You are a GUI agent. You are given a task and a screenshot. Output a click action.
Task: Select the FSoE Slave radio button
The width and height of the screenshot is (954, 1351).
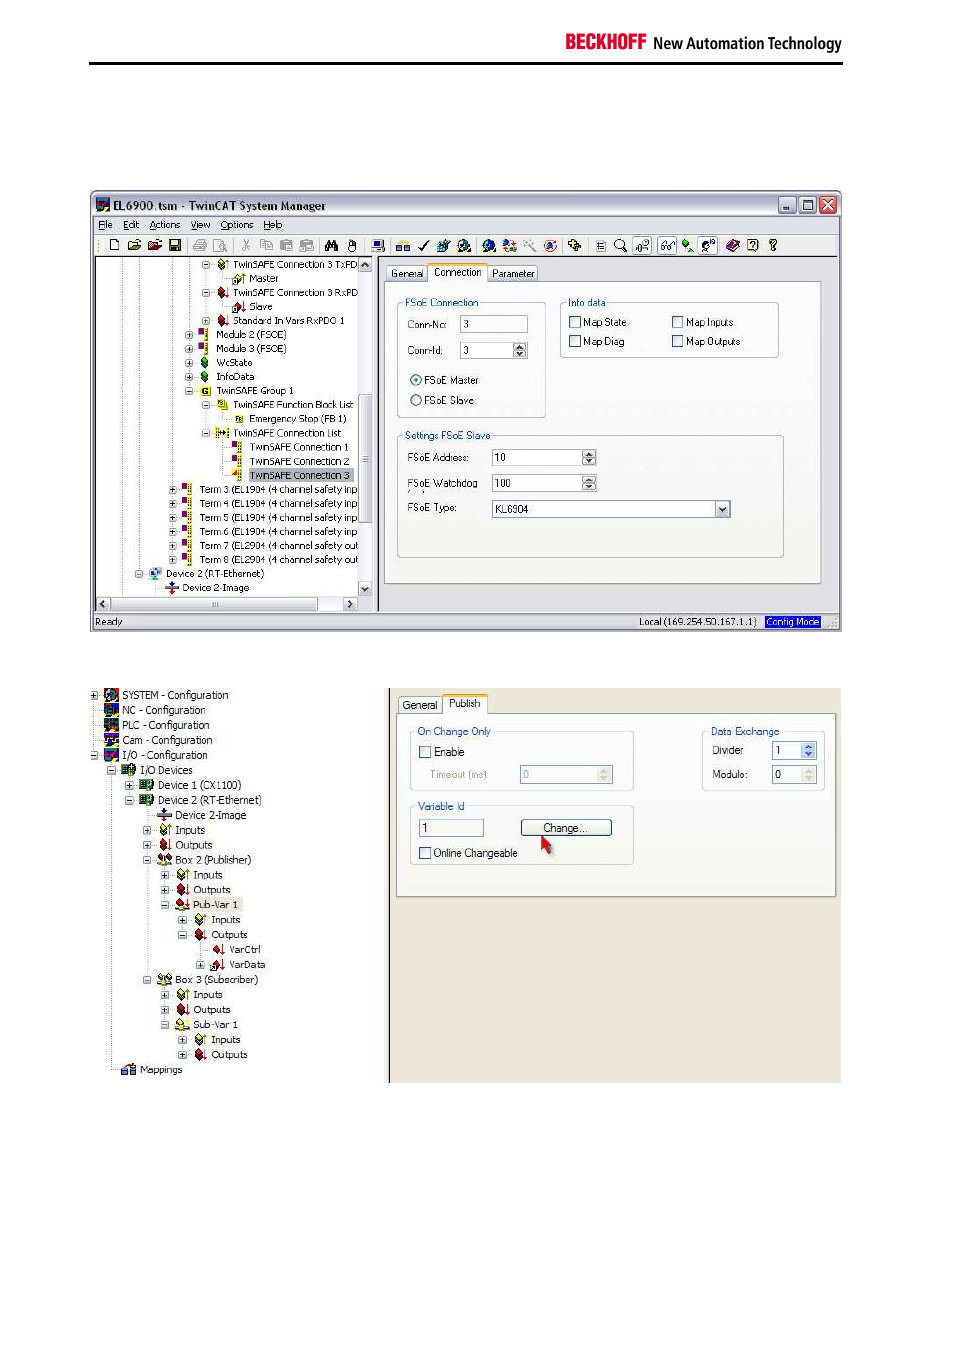tap(416, 400)
